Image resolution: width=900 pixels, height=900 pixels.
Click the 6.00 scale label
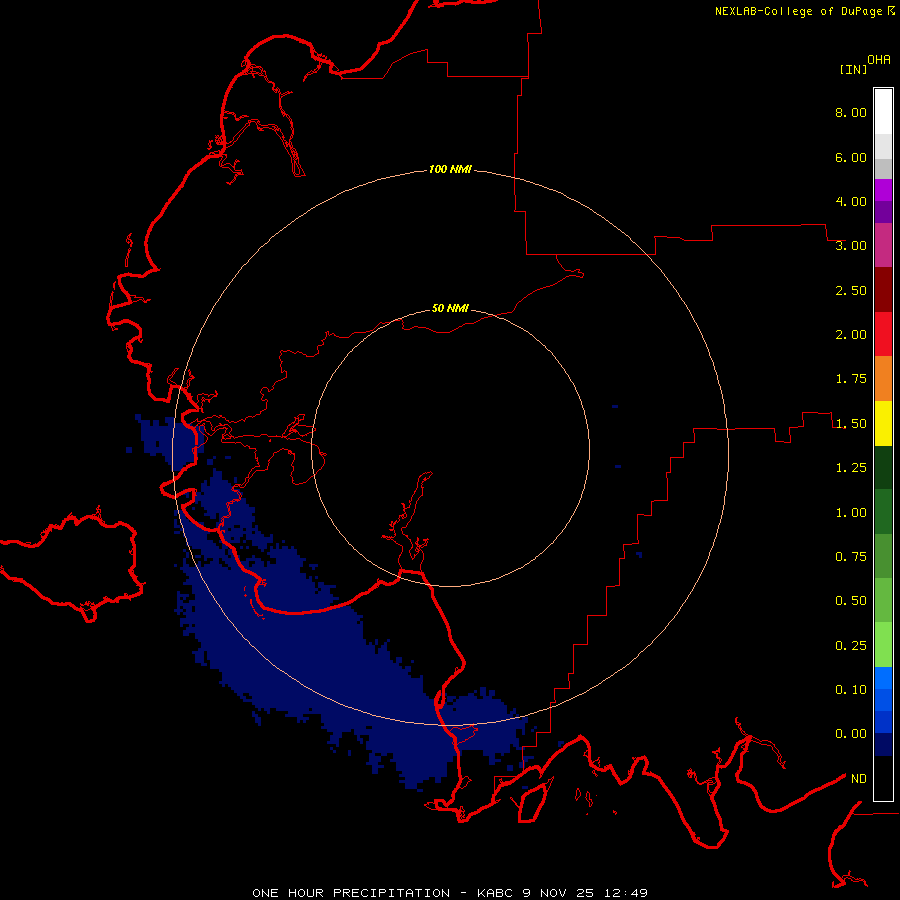(851, 157)
